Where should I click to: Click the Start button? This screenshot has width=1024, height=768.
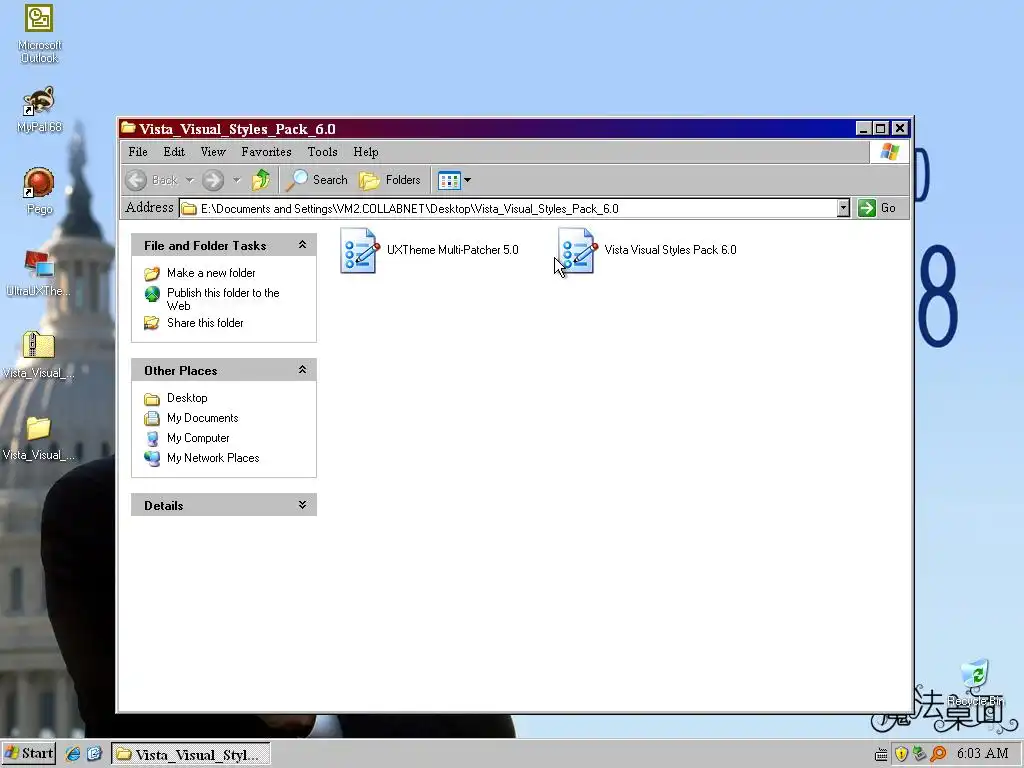click(x=29, y=754)
